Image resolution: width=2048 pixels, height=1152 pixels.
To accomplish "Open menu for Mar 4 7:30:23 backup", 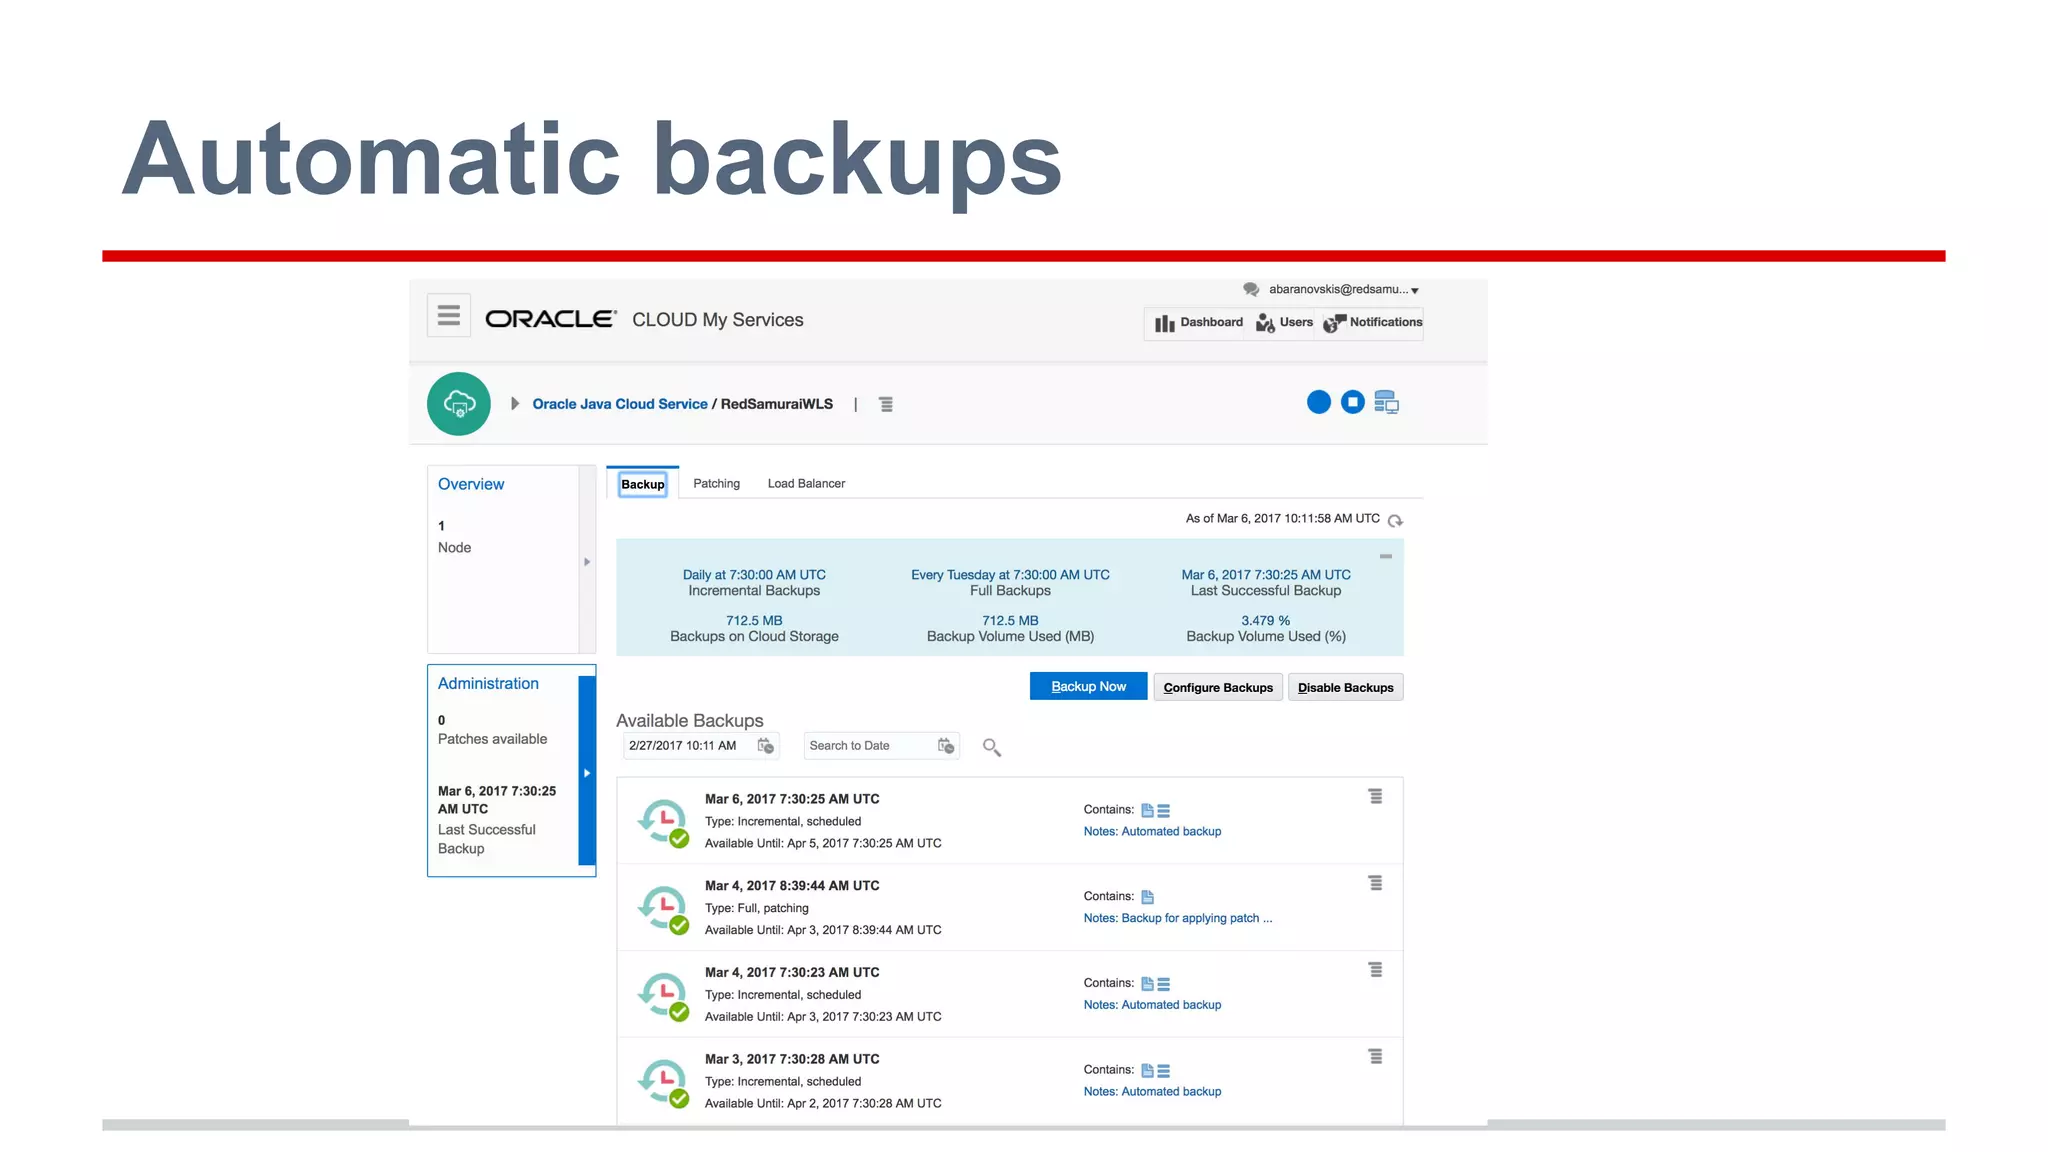I will (1375, 970).
